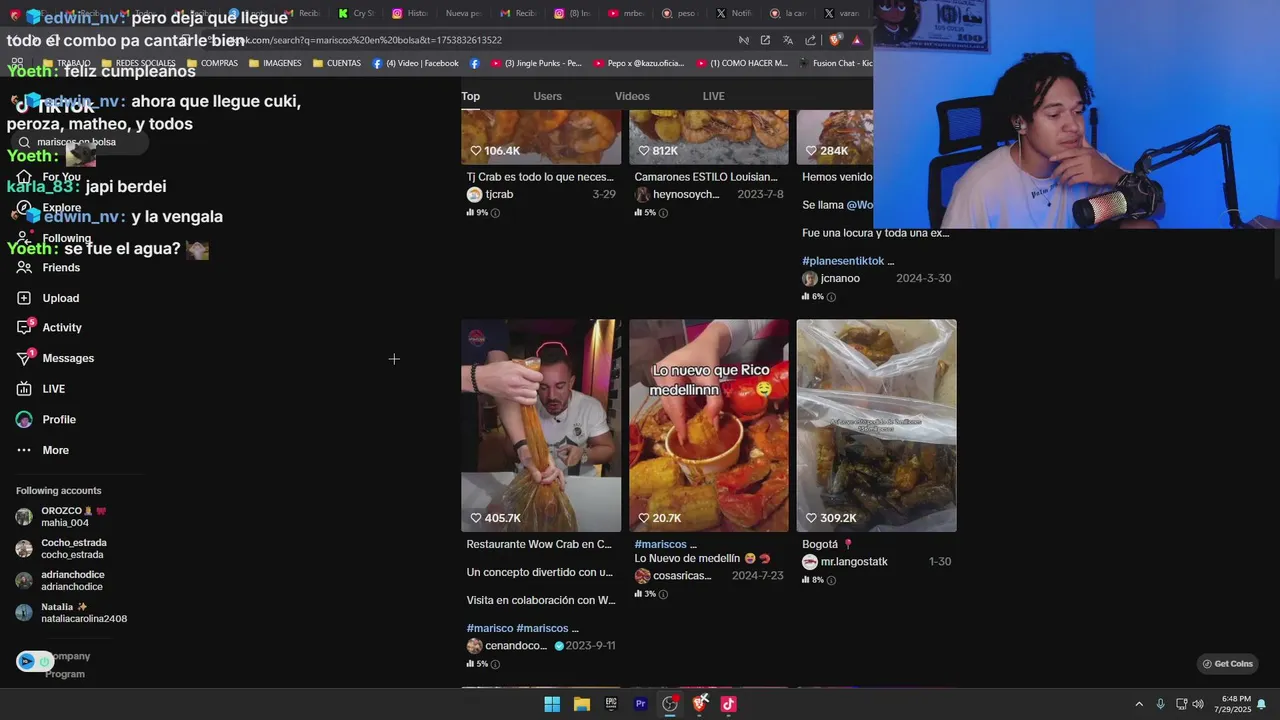Open the Activity notifications

[49, 328]
